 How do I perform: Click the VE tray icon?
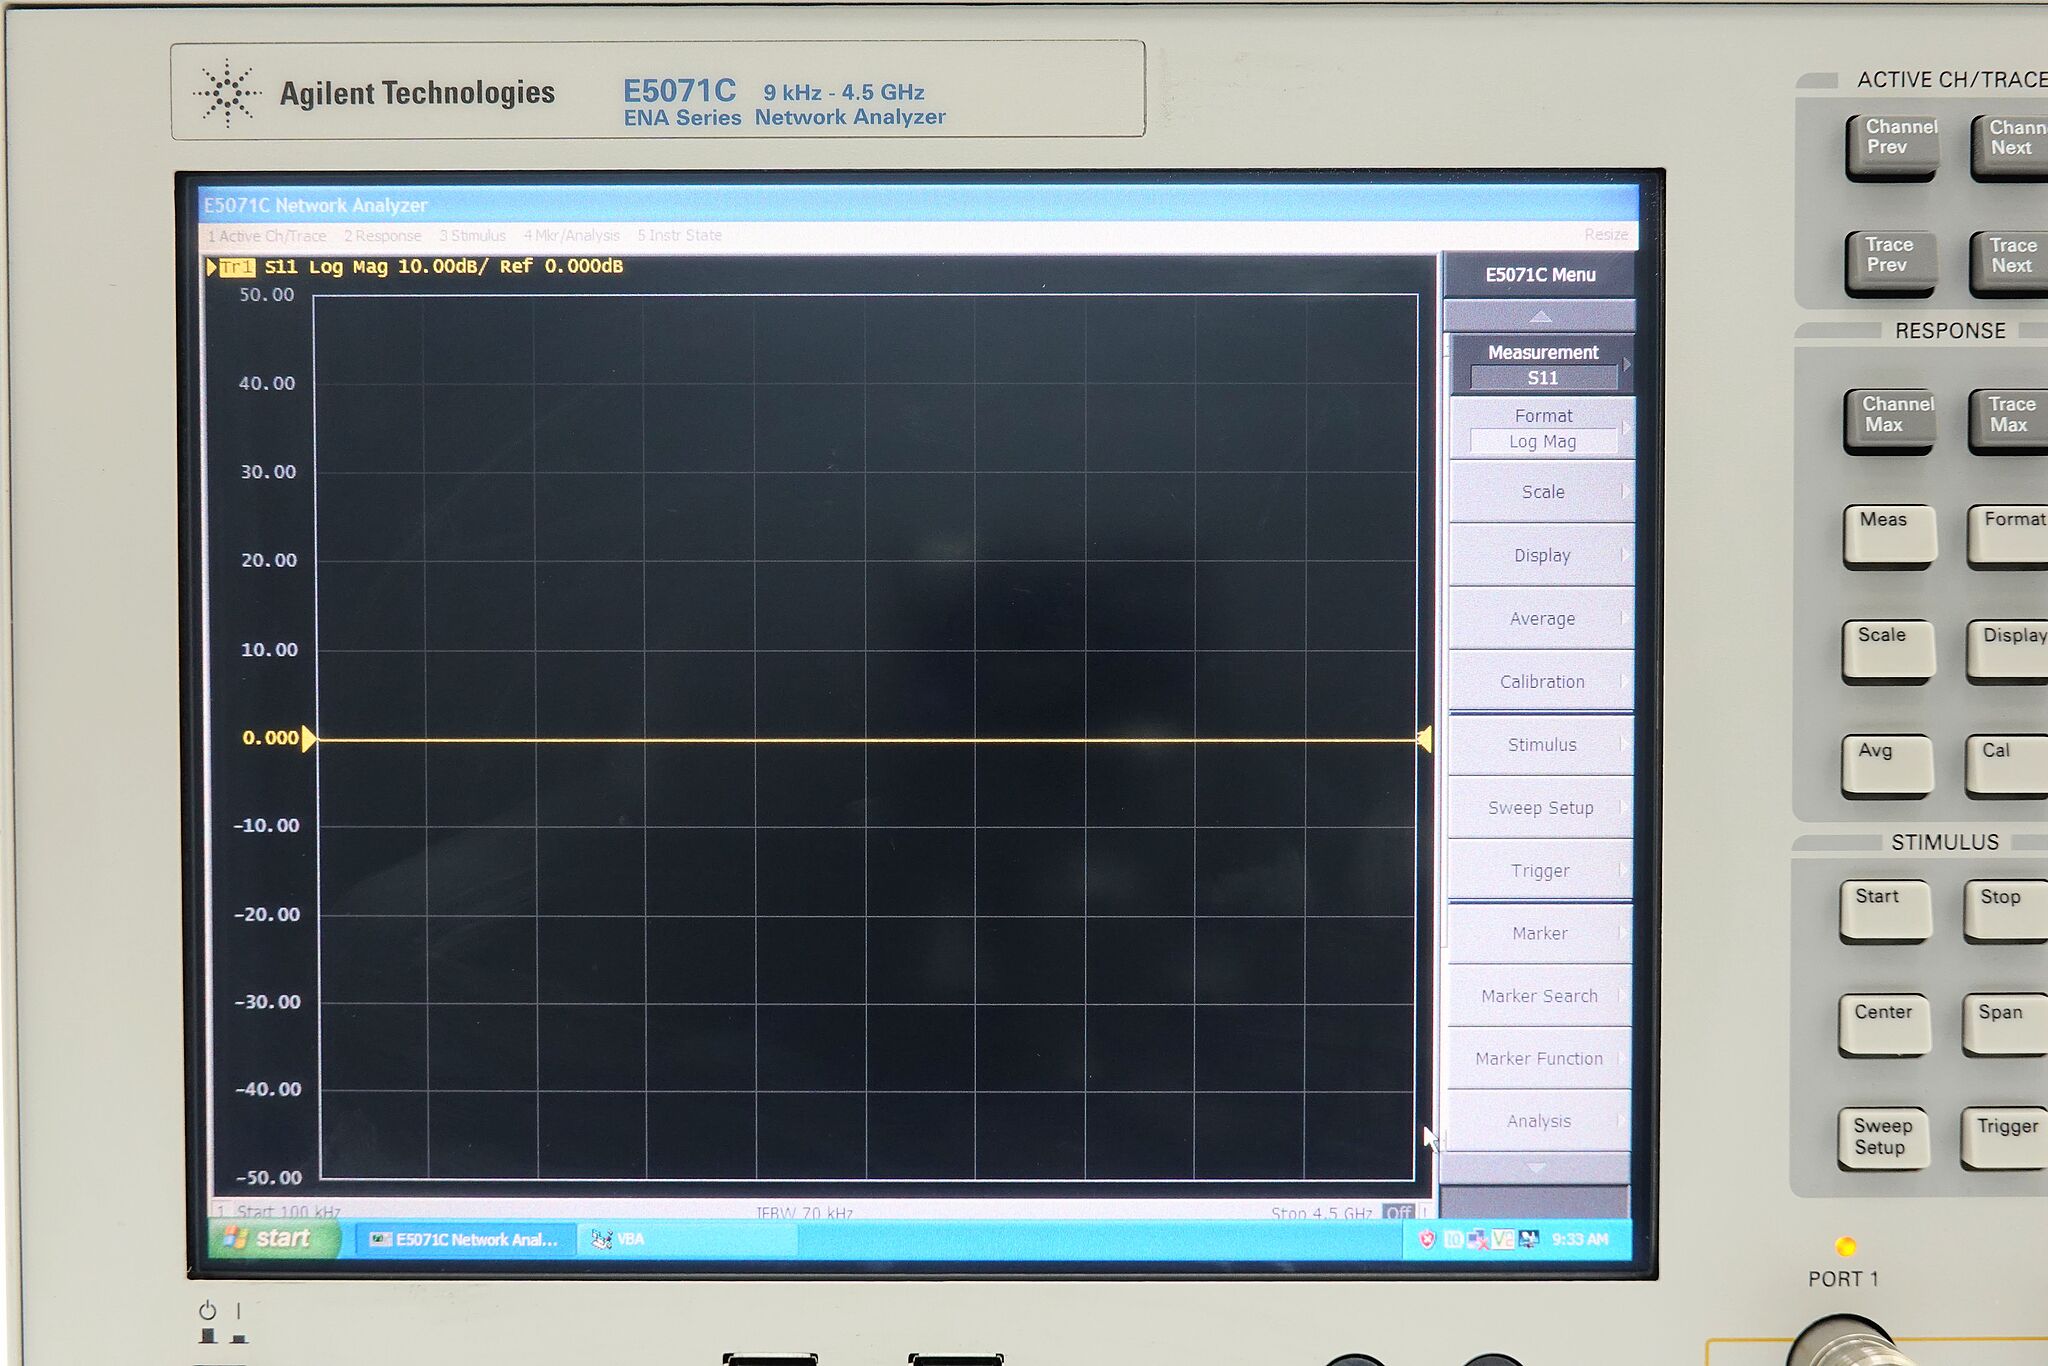click(x=1502, y=1239)
